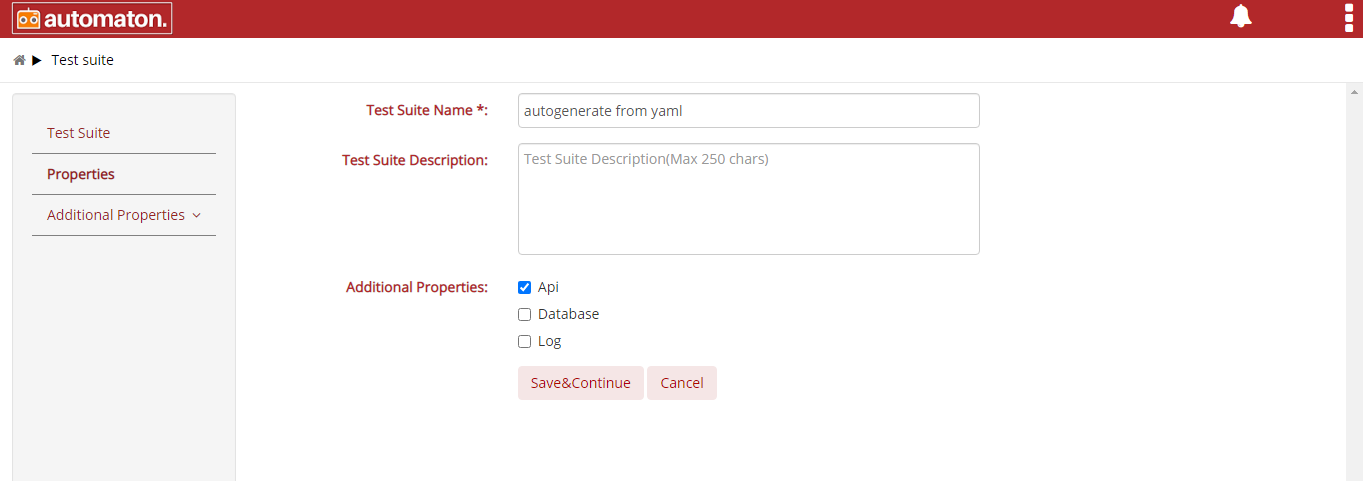Open the vertical dots menu
Screen dimensions: 1363x481
(x=1350, y=17)
